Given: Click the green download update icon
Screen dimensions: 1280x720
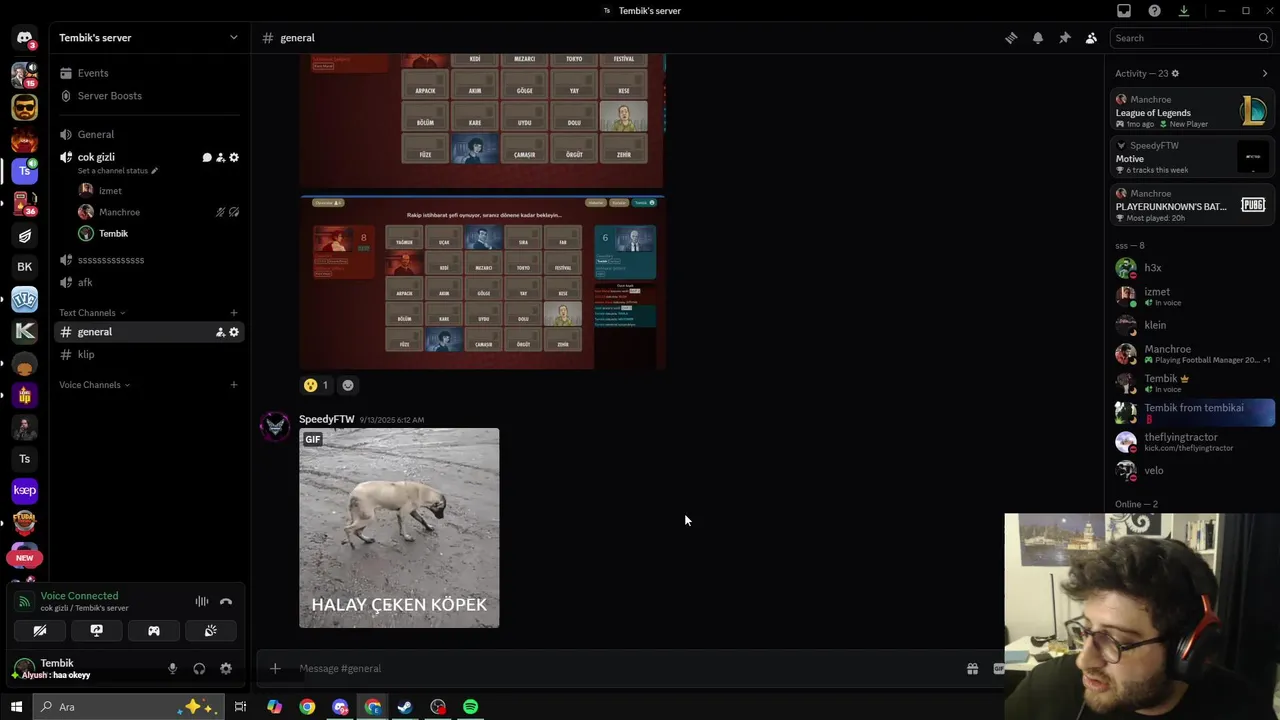Looking at the screenshot, I should (1184, 11).
